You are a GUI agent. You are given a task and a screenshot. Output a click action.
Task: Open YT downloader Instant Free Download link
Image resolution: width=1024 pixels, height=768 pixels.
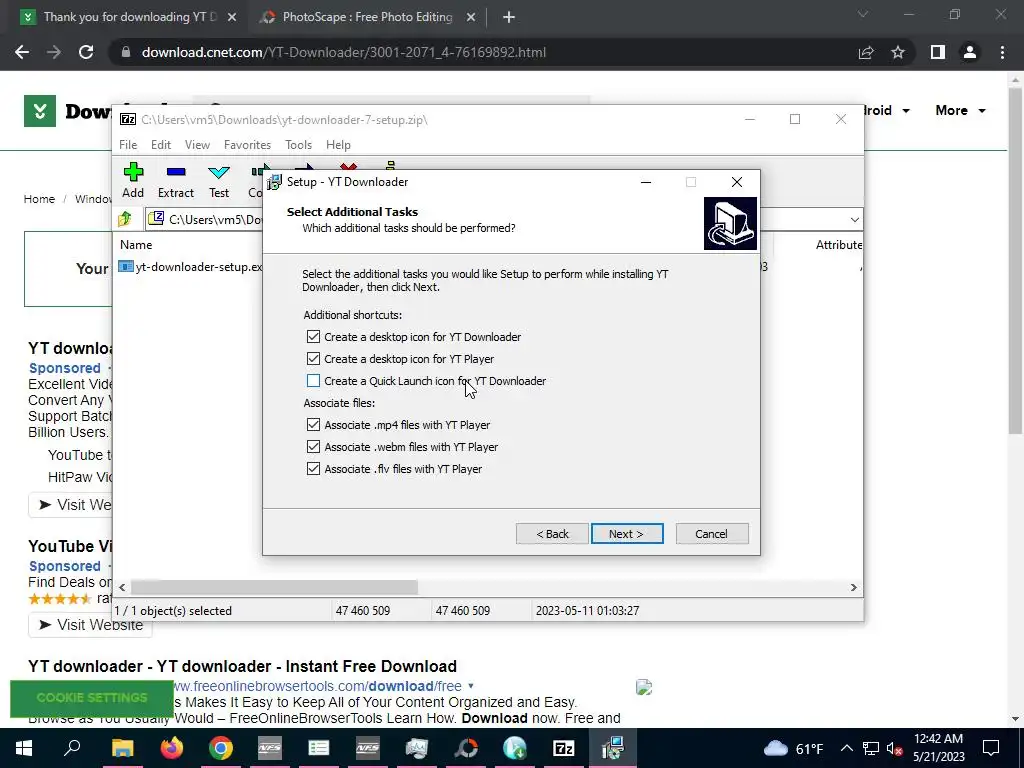[242, 666]
